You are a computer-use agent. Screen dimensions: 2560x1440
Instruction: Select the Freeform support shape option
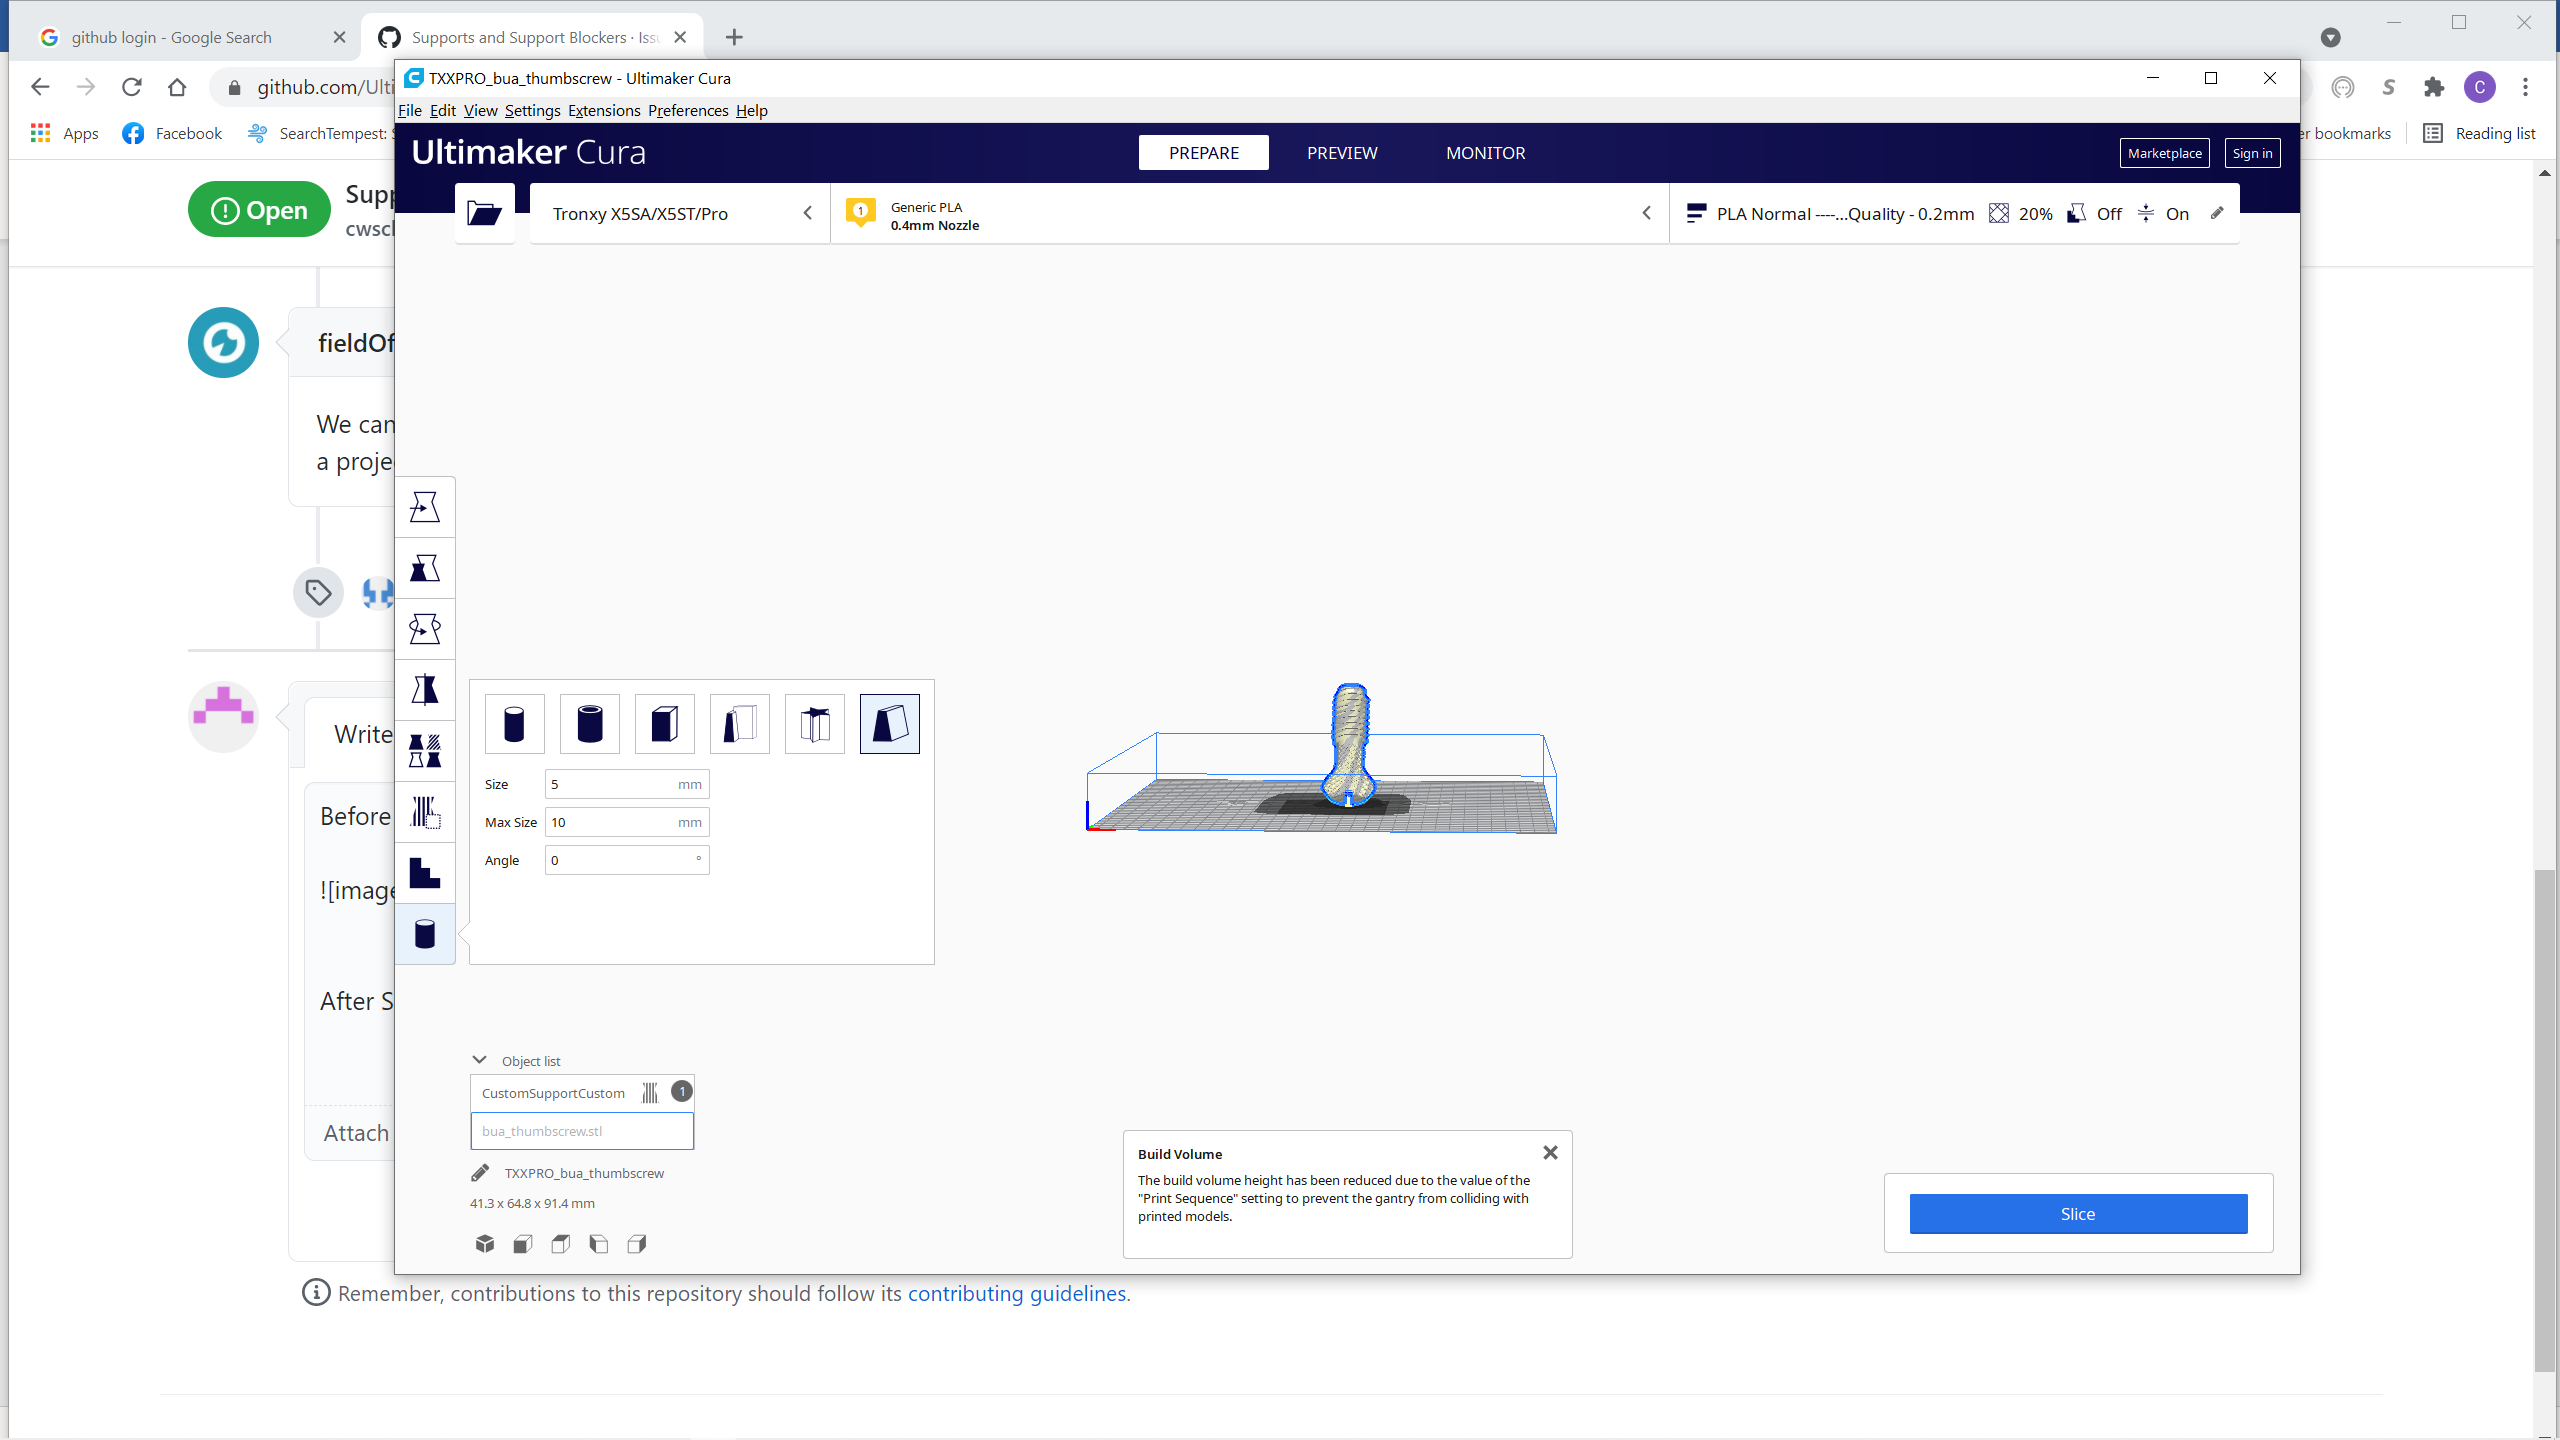pos(814,723)
